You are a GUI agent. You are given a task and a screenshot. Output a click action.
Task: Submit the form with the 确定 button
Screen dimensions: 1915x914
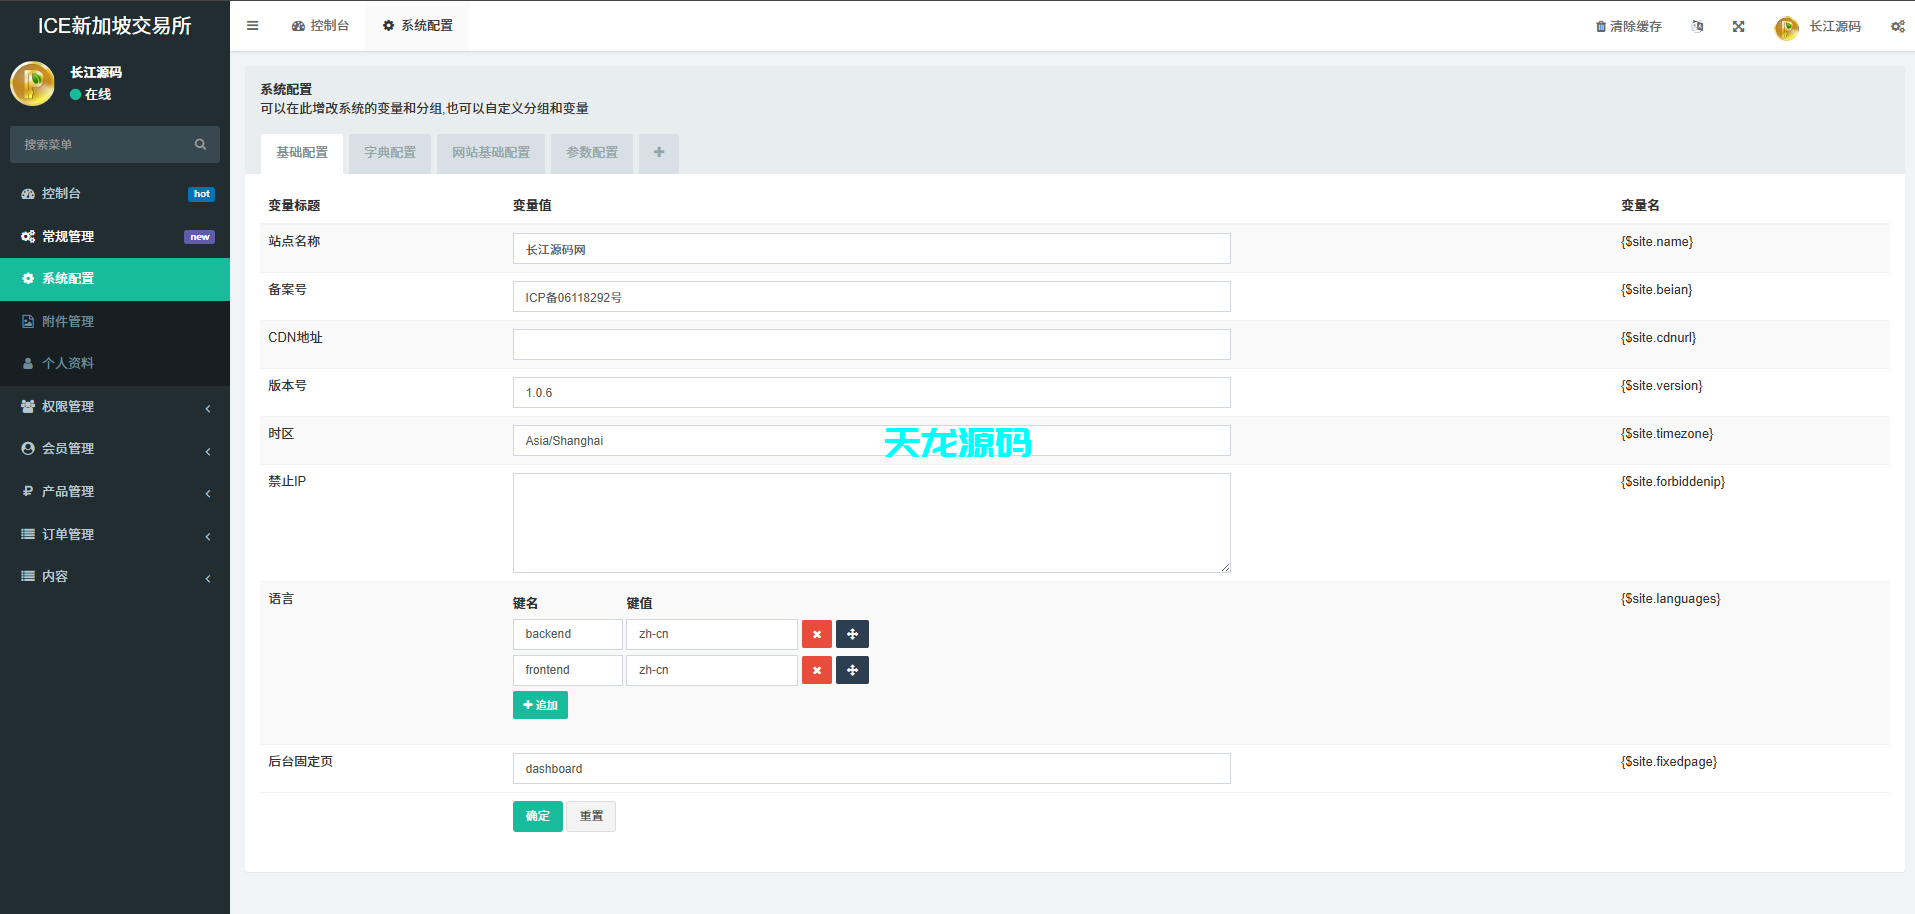[537, 816]
